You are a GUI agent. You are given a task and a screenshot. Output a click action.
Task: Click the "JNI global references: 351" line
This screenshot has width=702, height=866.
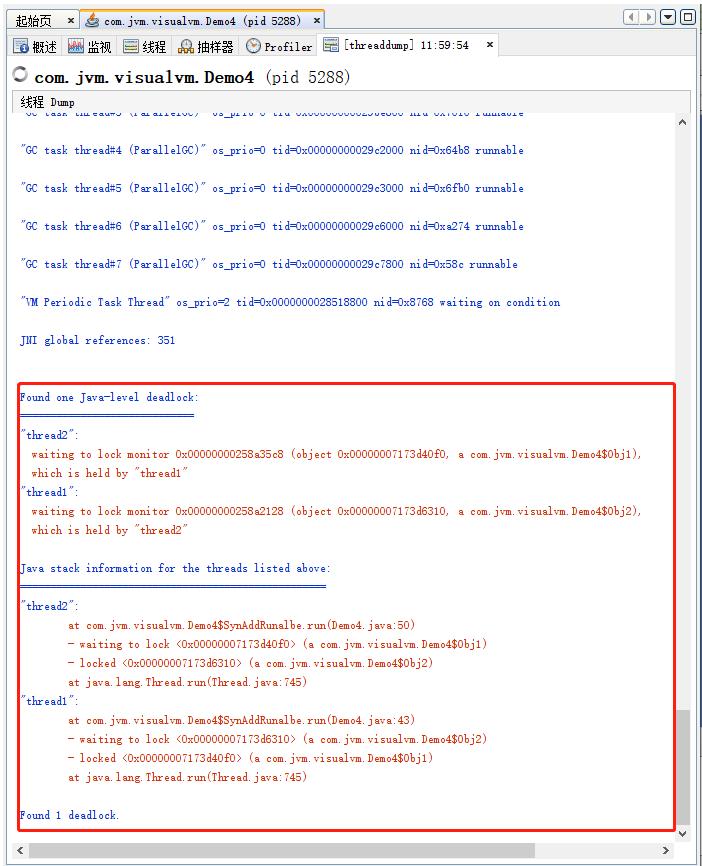98,340
